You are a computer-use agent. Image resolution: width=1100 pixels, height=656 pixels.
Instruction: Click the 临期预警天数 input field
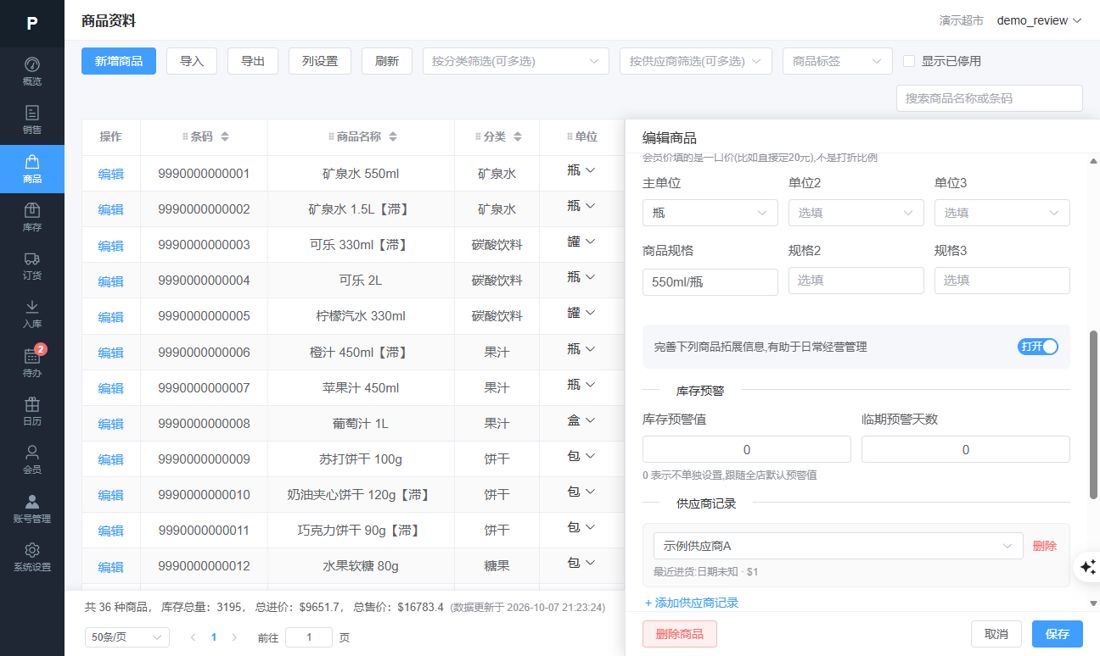click(965, 450)
